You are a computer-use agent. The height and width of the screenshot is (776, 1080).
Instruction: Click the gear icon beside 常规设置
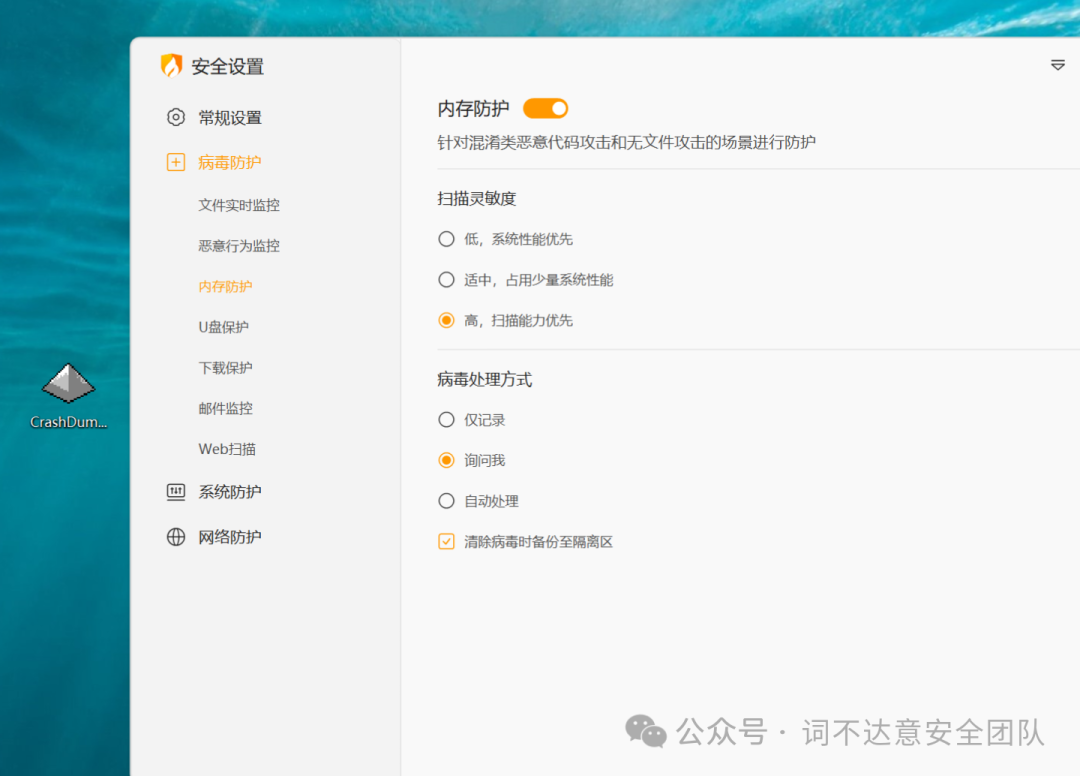176,117
